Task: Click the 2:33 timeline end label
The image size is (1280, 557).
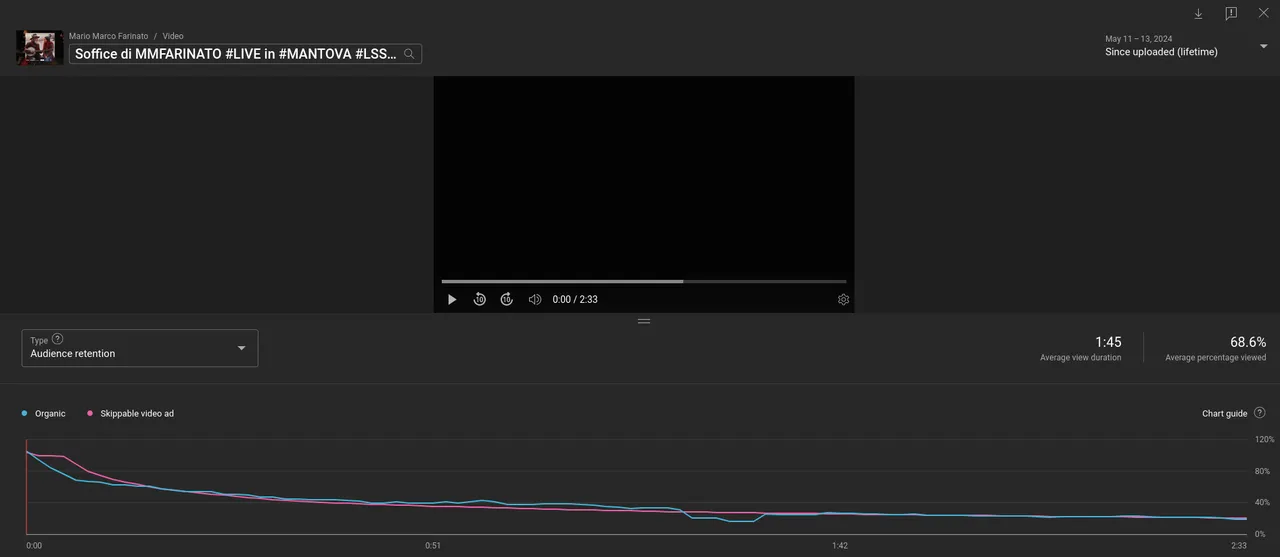Action: pyautogui.click(x=1239, y=546)
